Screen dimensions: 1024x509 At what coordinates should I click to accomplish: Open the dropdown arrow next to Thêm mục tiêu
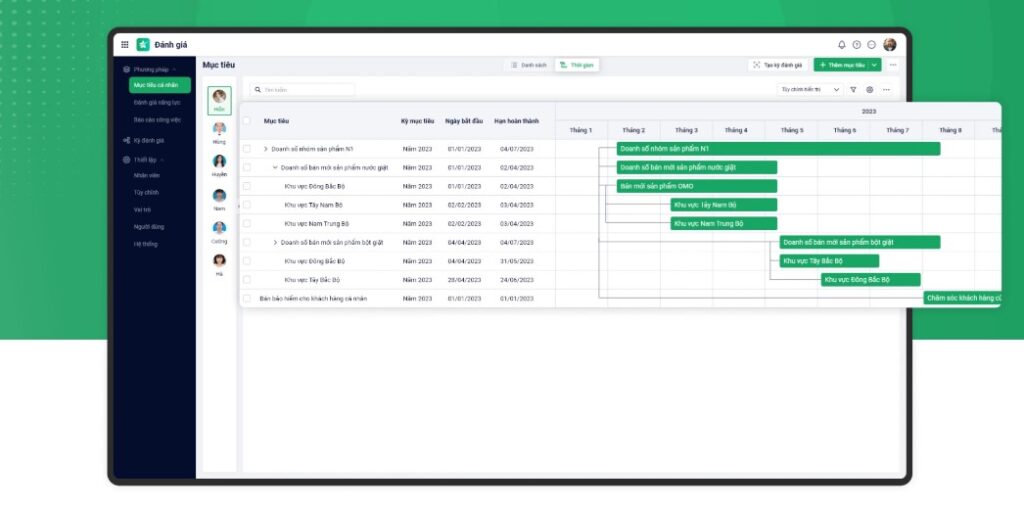875,65
